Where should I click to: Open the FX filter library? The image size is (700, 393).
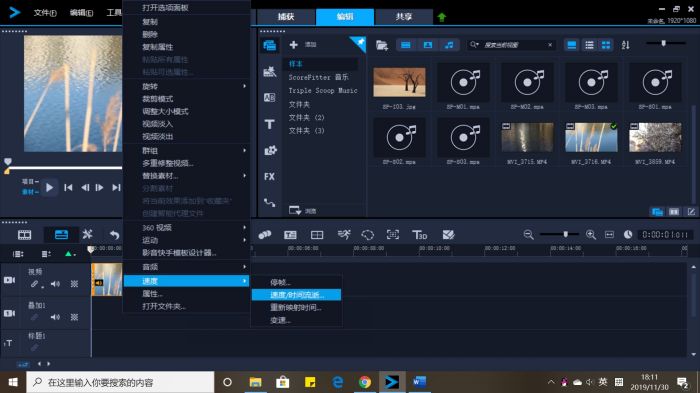pos(269,176)
